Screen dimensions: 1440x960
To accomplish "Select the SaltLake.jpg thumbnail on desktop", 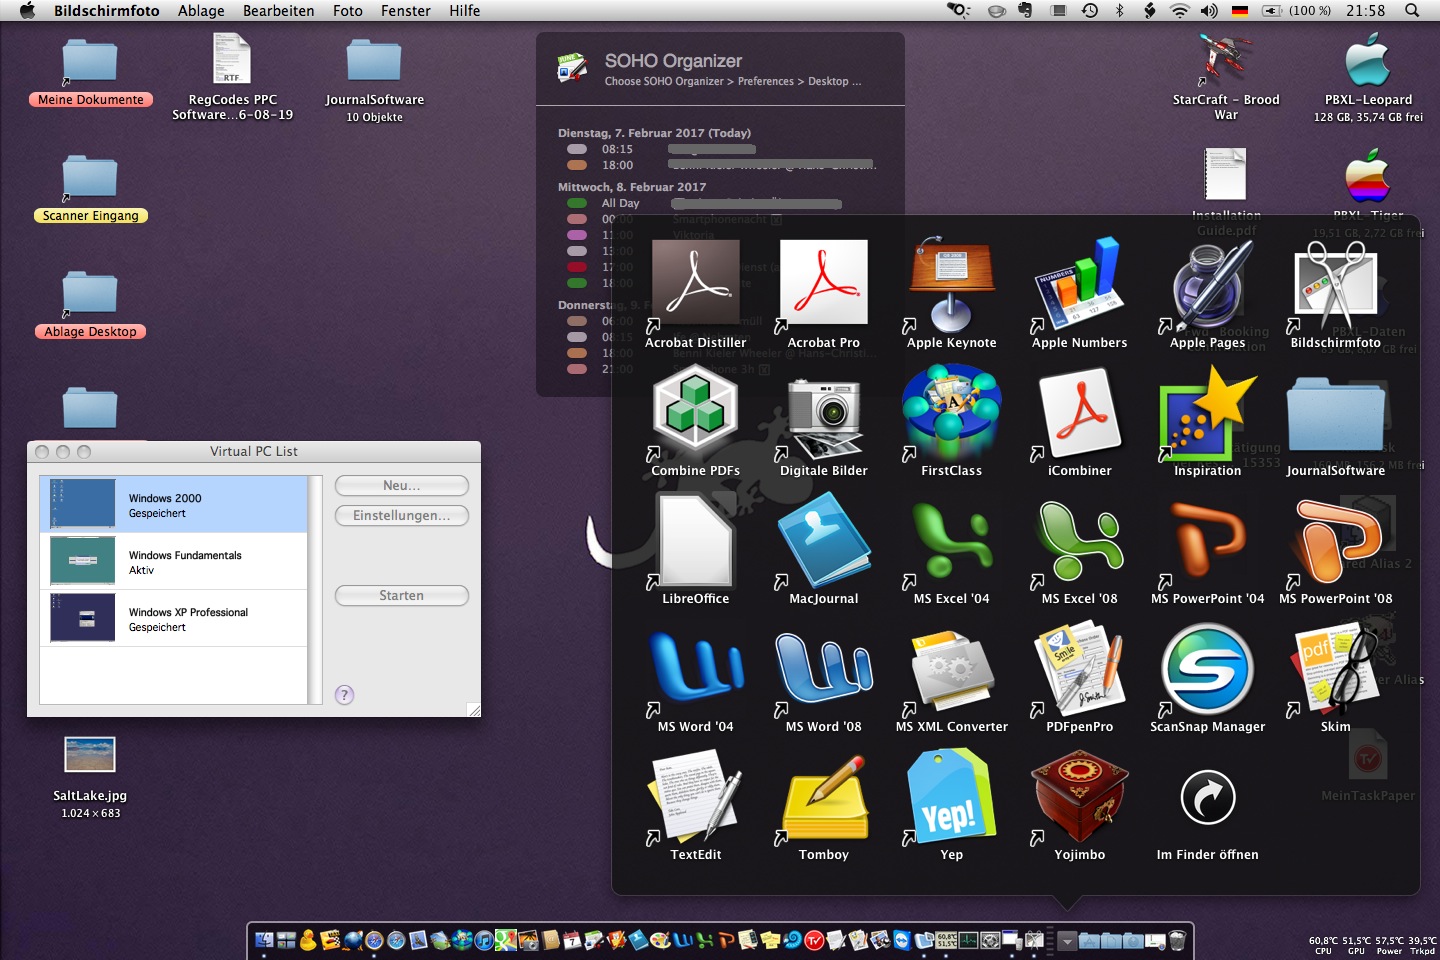I will click(90, 755).
